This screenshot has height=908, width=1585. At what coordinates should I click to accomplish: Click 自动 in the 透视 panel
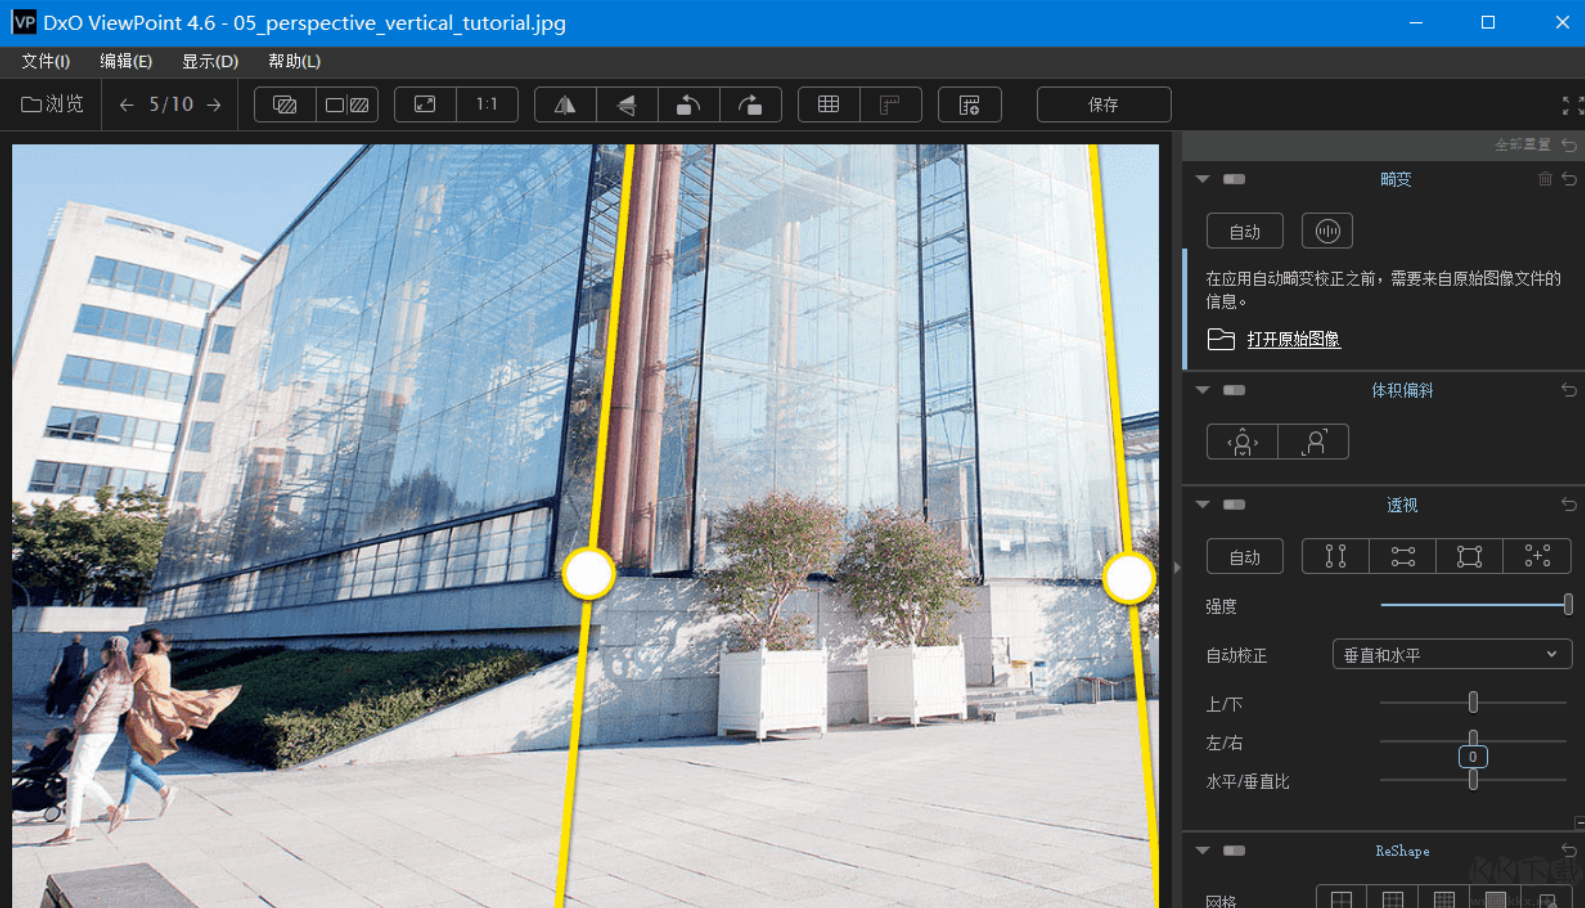pos(1245,556)
